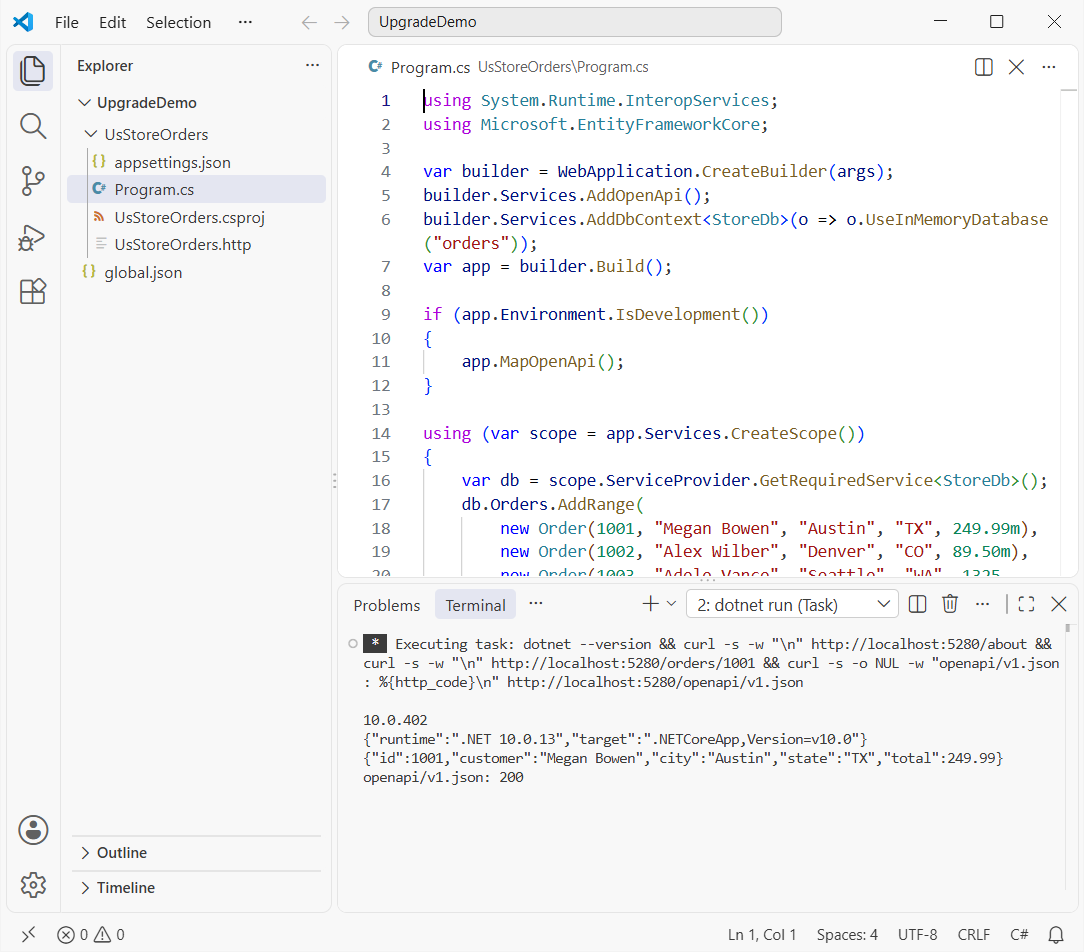Click Ln 1, Col 1 in status bar

point(762,935)
